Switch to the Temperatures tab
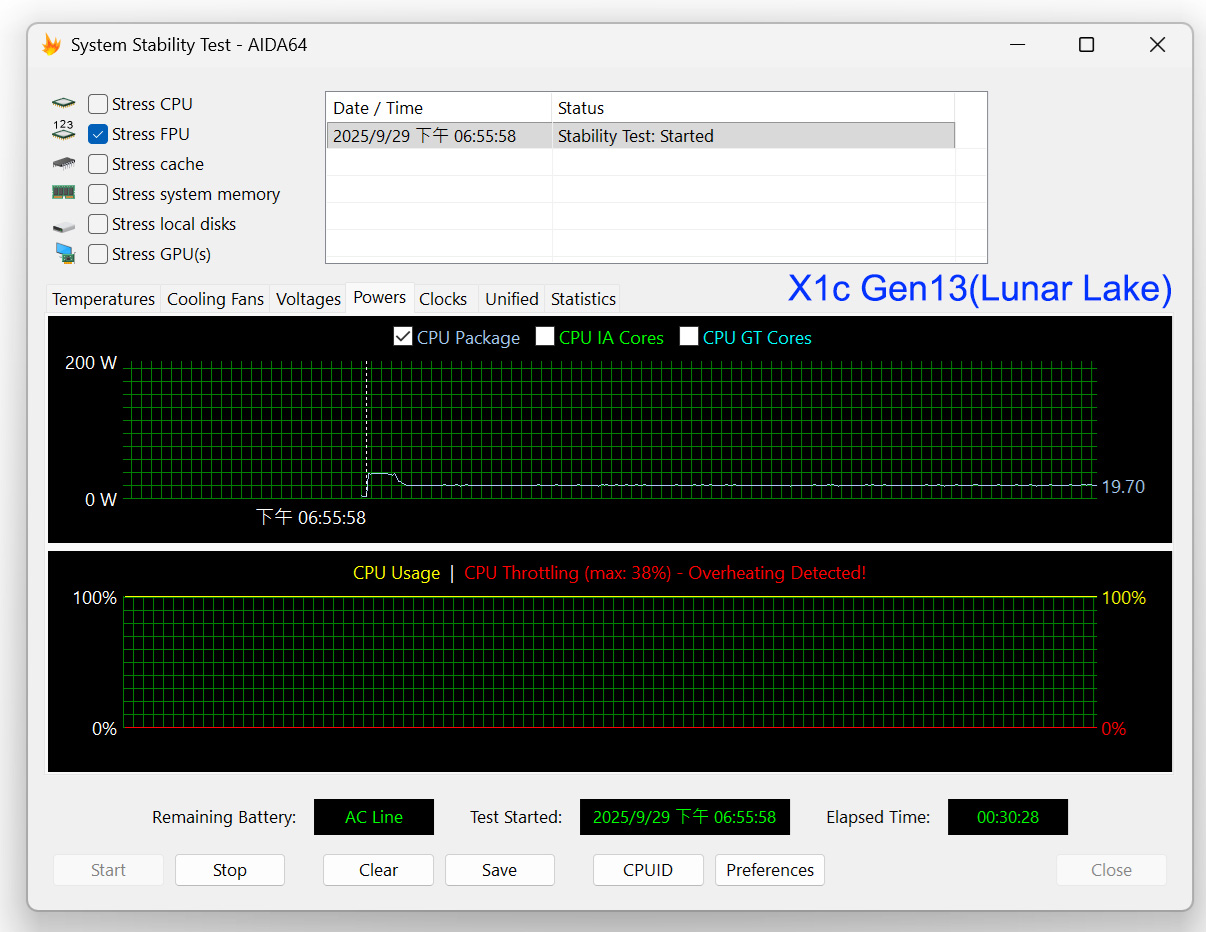 tap(104, 299)
